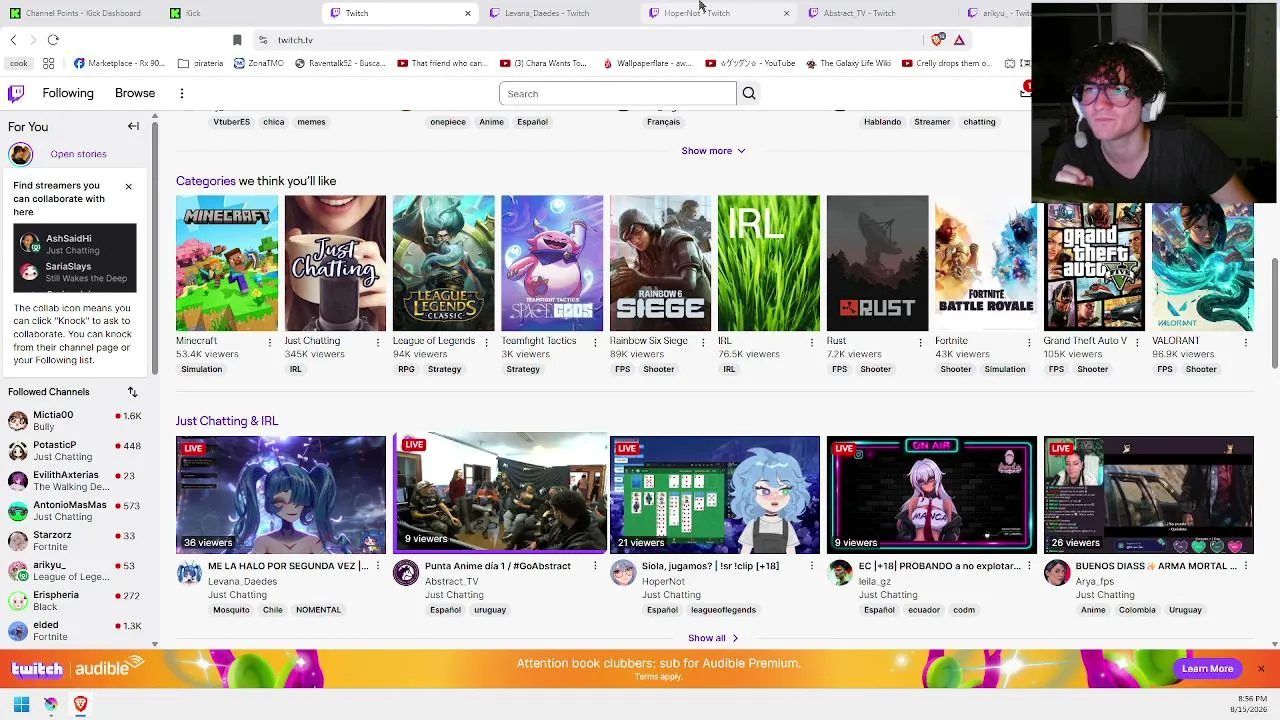The width and height of the screenshot is (1280, 720).
Task: Open options menu for Abstract_TV stream
Action: tap(595, 567)
